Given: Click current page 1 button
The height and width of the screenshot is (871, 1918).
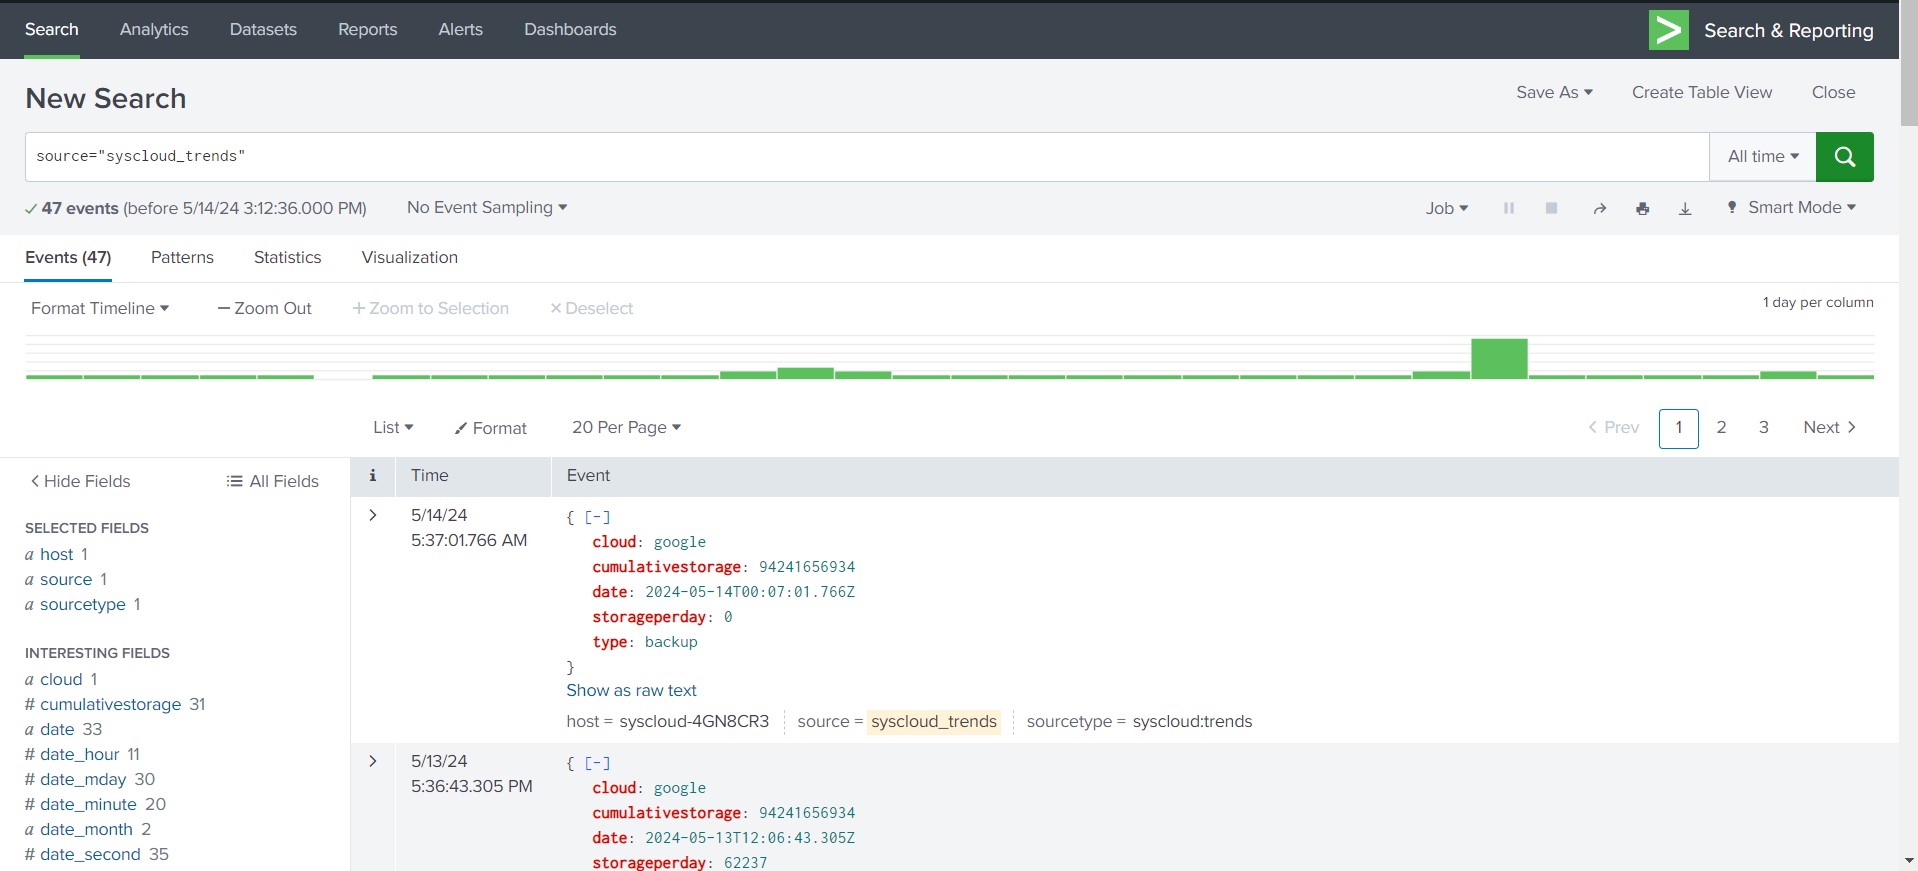Looking at the screenshot, I should click(x=1679, y=428).
